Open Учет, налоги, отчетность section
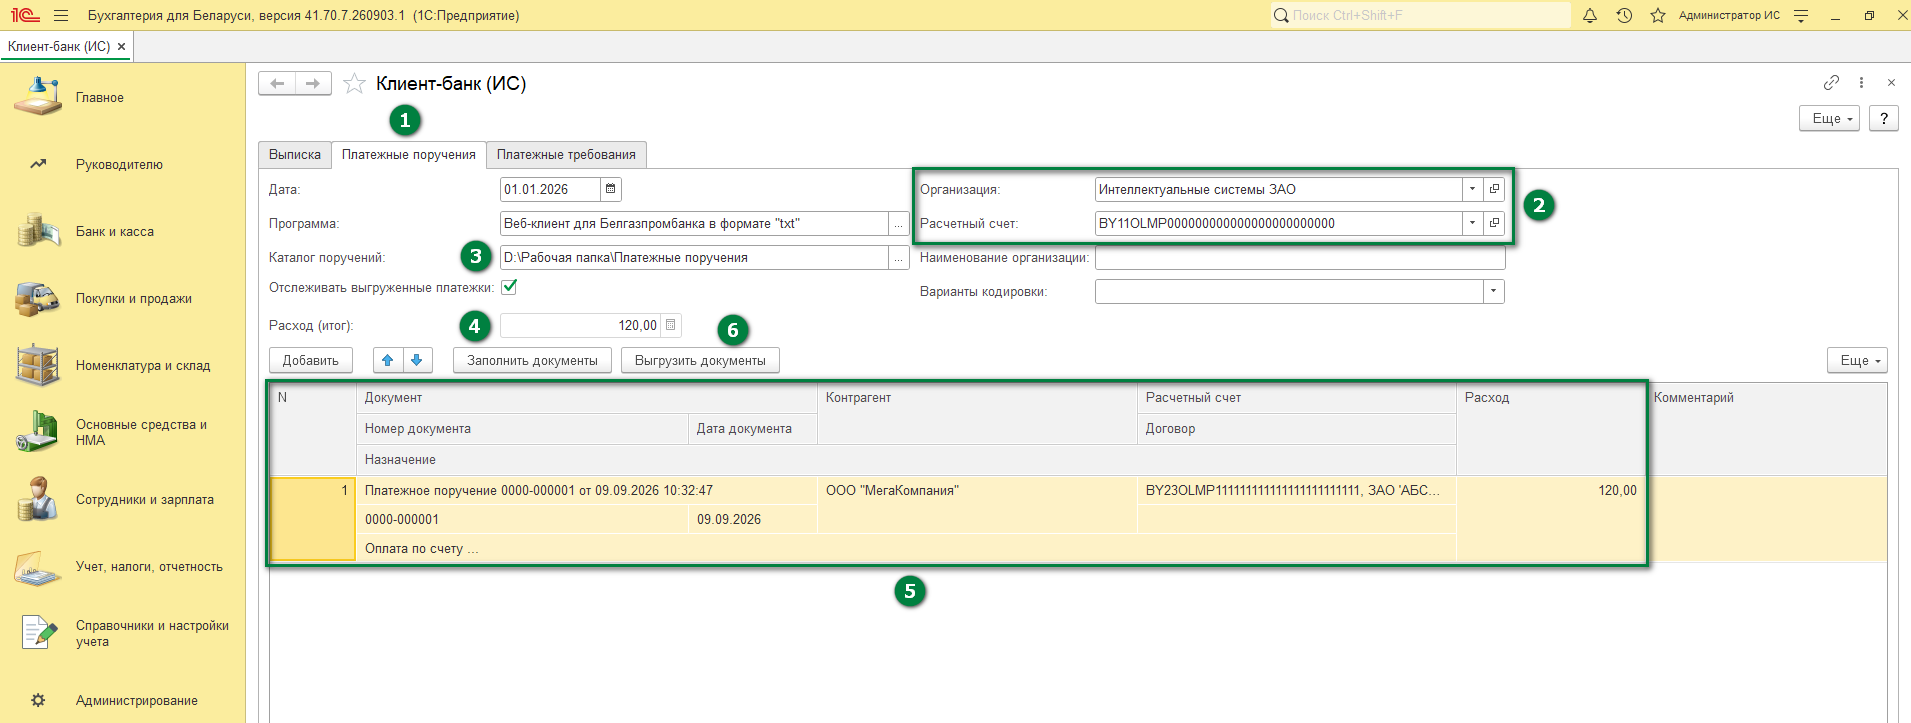 122,566
